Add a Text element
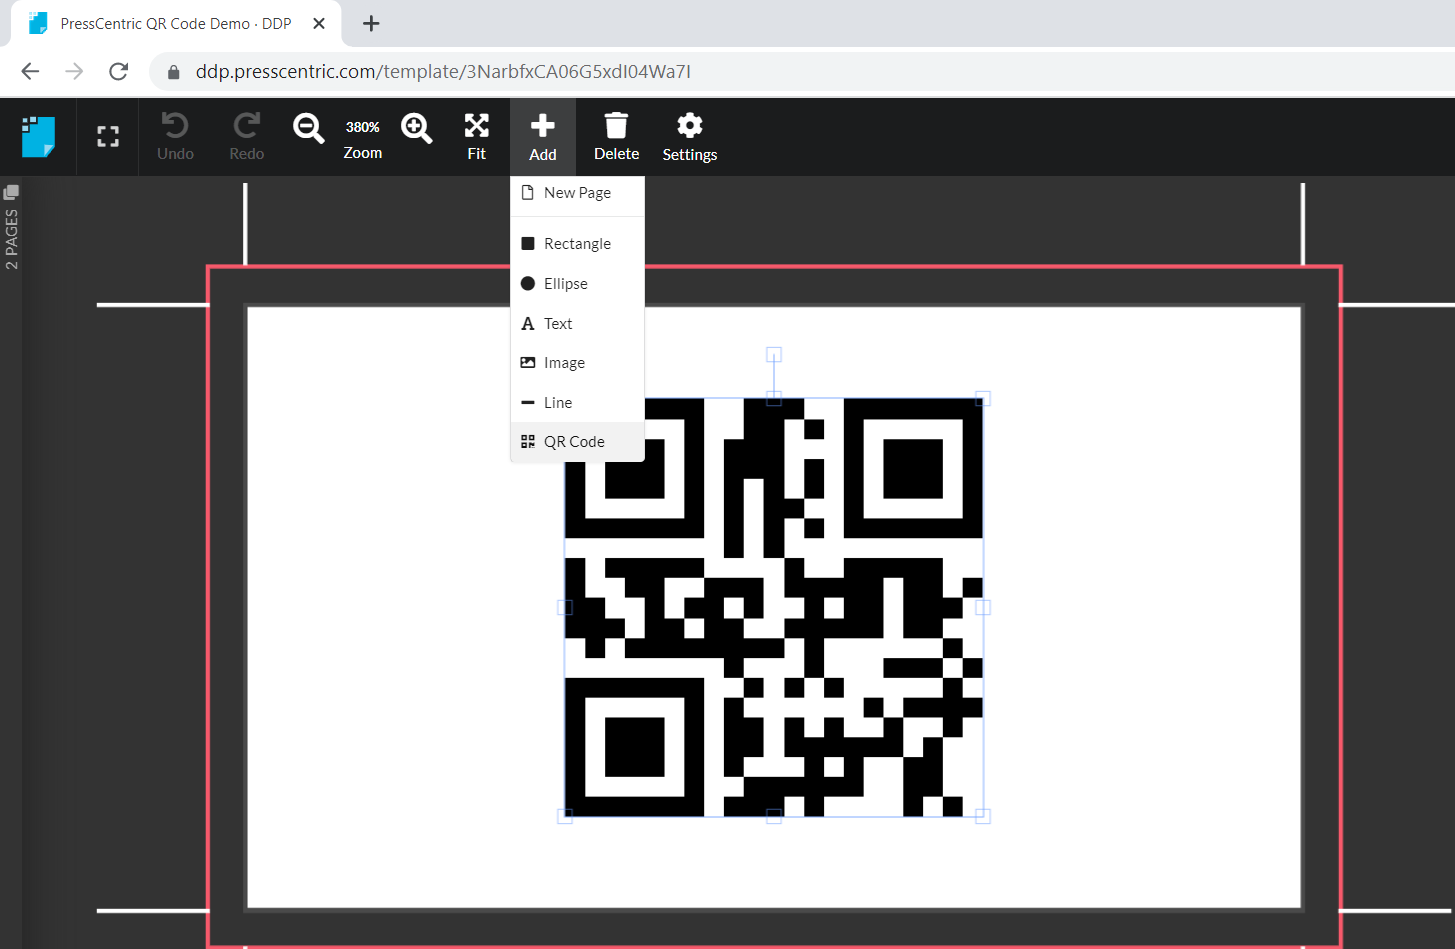The width and height of the screenshot is (1455, 949). (578, 324)
